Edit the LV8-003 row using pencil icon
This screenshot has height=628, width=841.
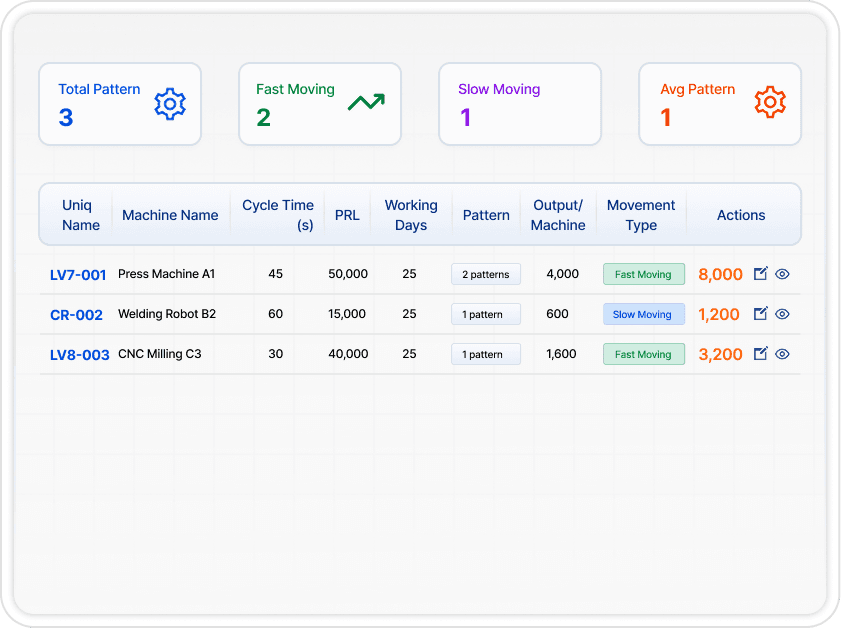[761, 353]
